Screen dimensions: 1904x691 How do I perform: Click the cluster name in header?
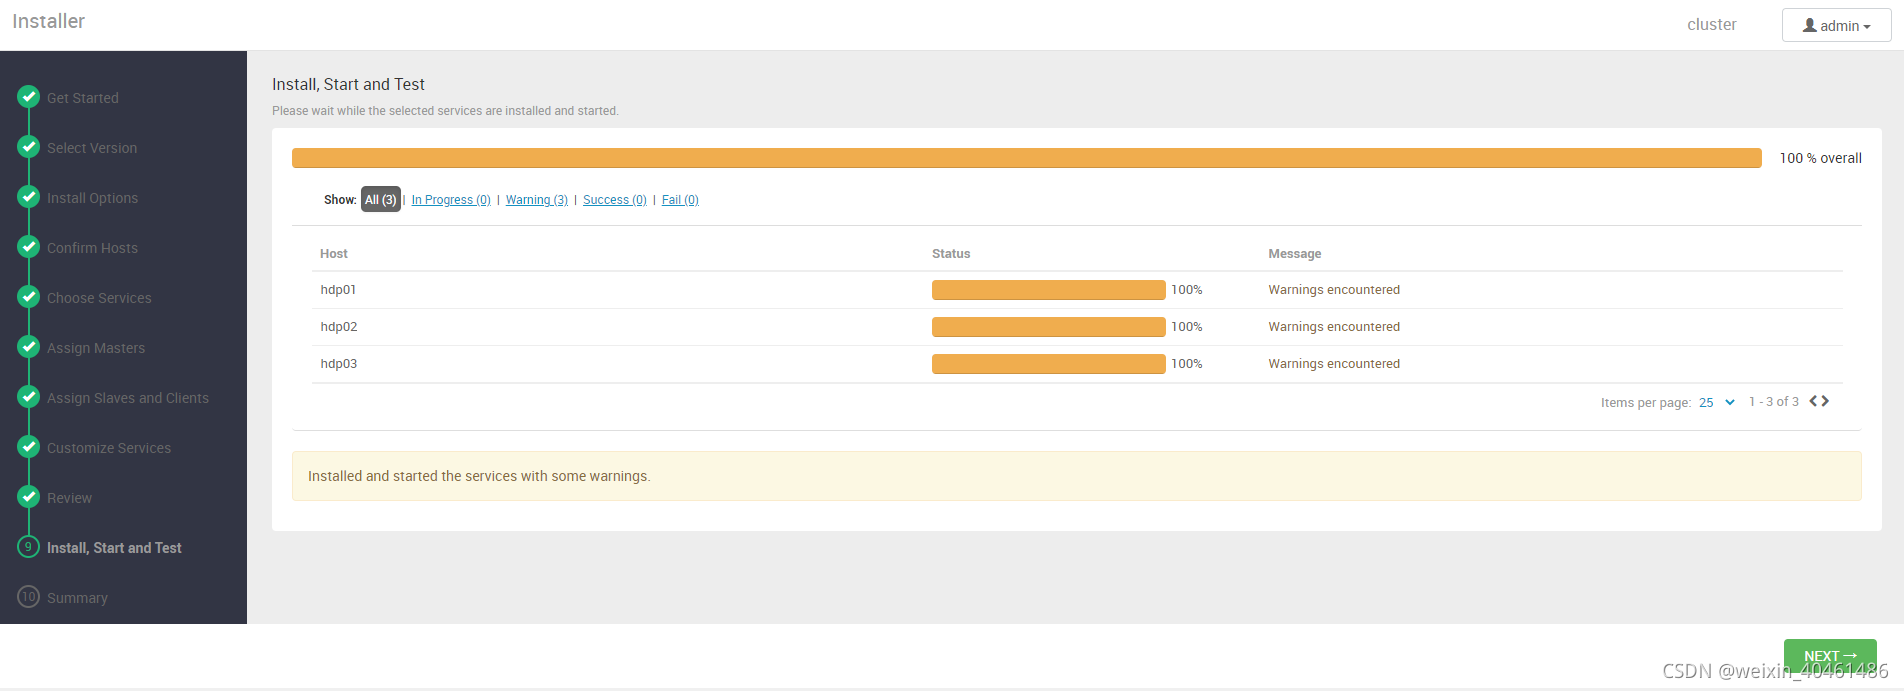click(x=1712, y=25)
